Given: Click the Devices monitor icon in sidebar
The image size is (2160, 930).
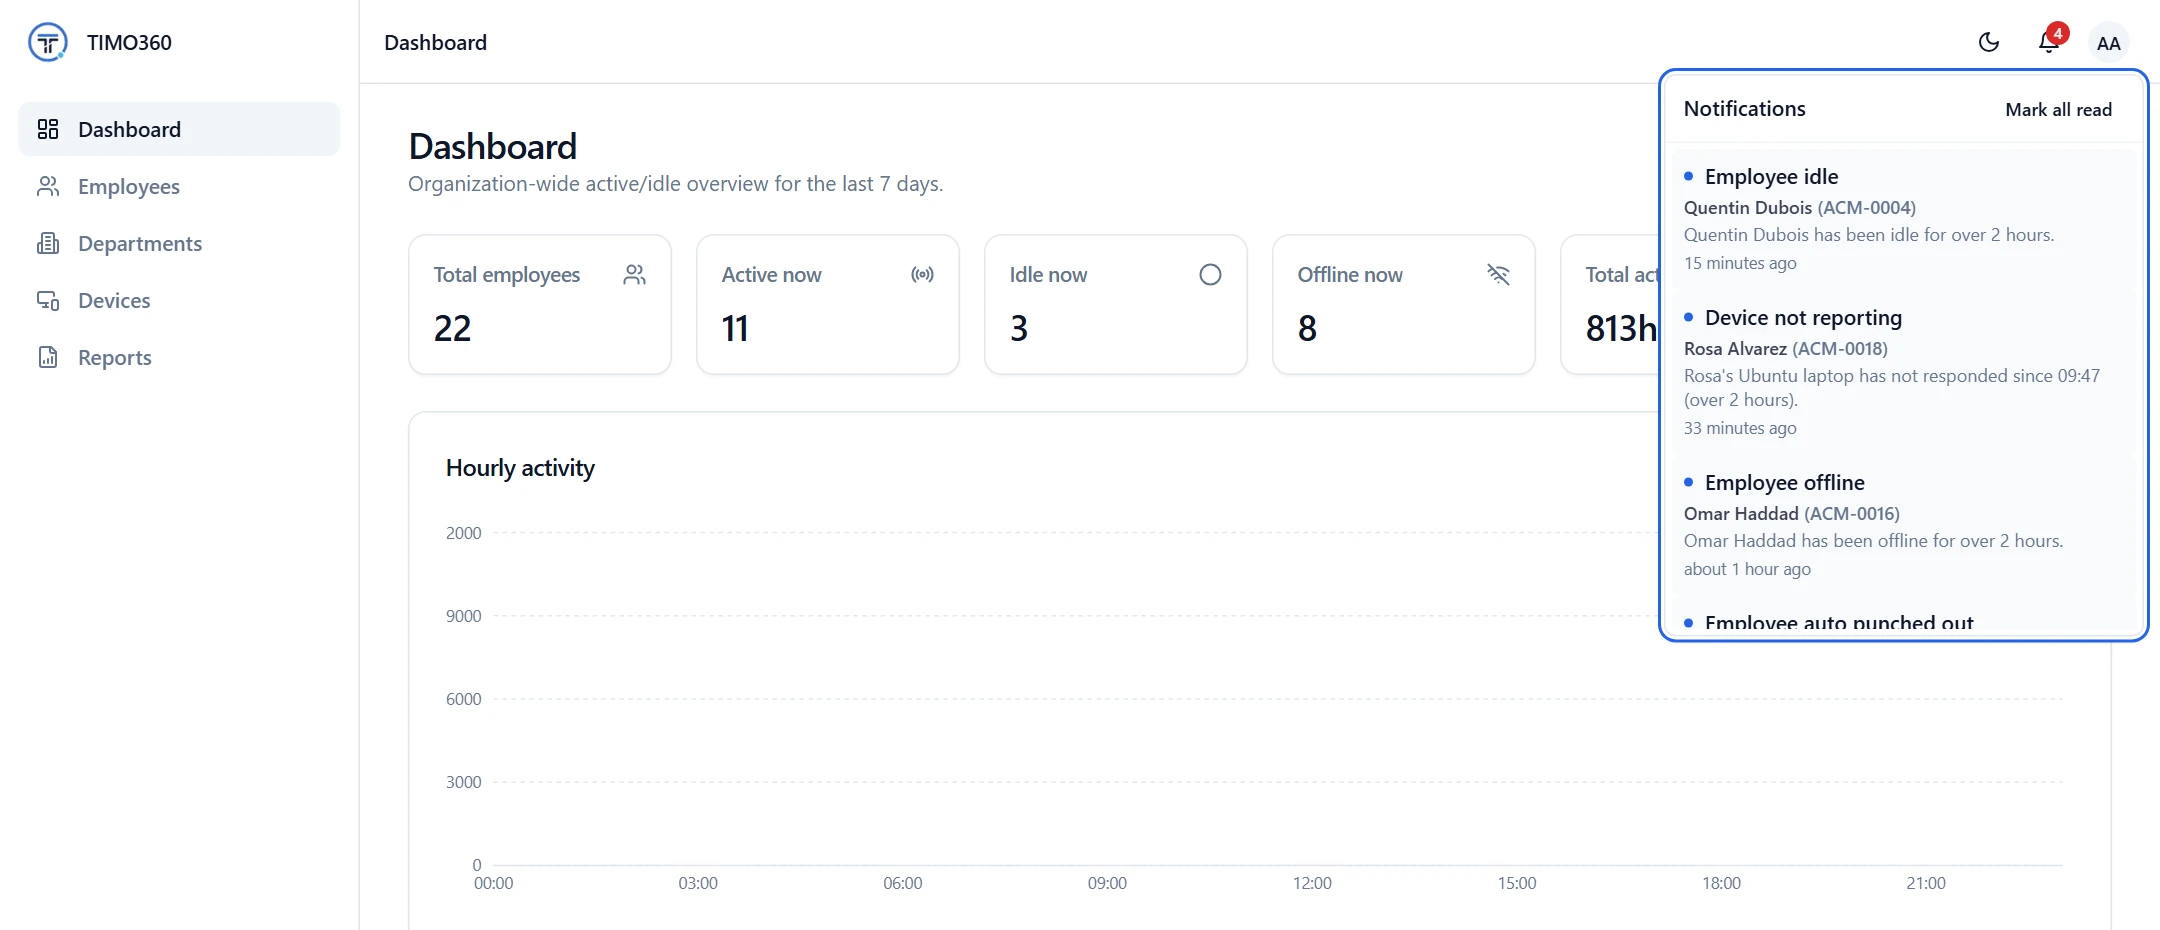Looking at the screenshot, I should click(x=48, y=300).
